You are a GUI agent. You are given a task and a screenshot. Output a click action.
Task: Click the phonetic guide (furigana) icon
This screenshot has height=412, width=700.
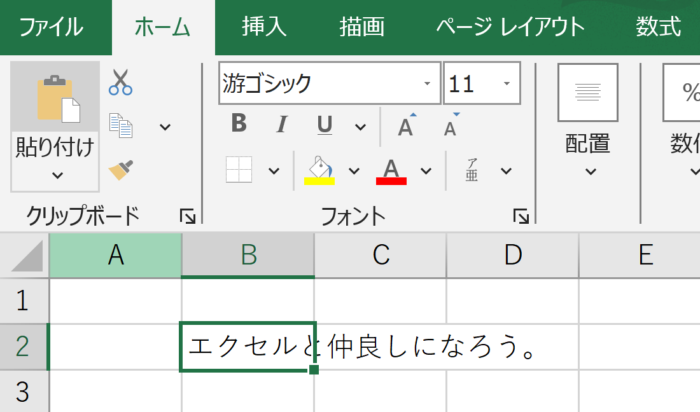[x=471, y=170]
